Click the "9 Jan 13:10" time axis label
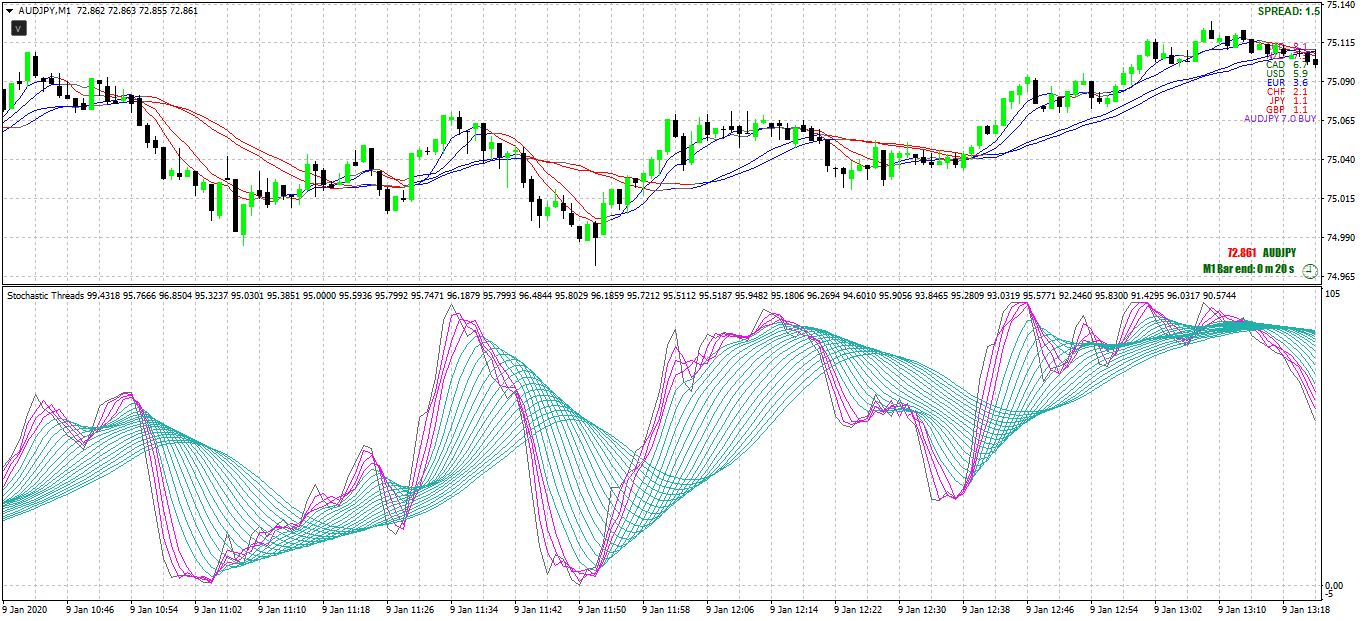The image size is (1362, 621). click(x=1243, y=609)
